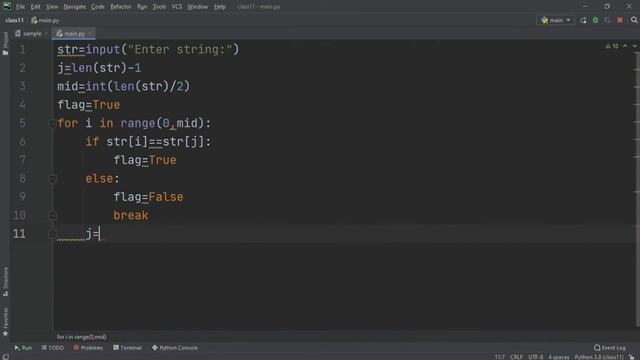Click flag=False on line 9
This screenshot has height=360, width=640.
click(149, 197)
